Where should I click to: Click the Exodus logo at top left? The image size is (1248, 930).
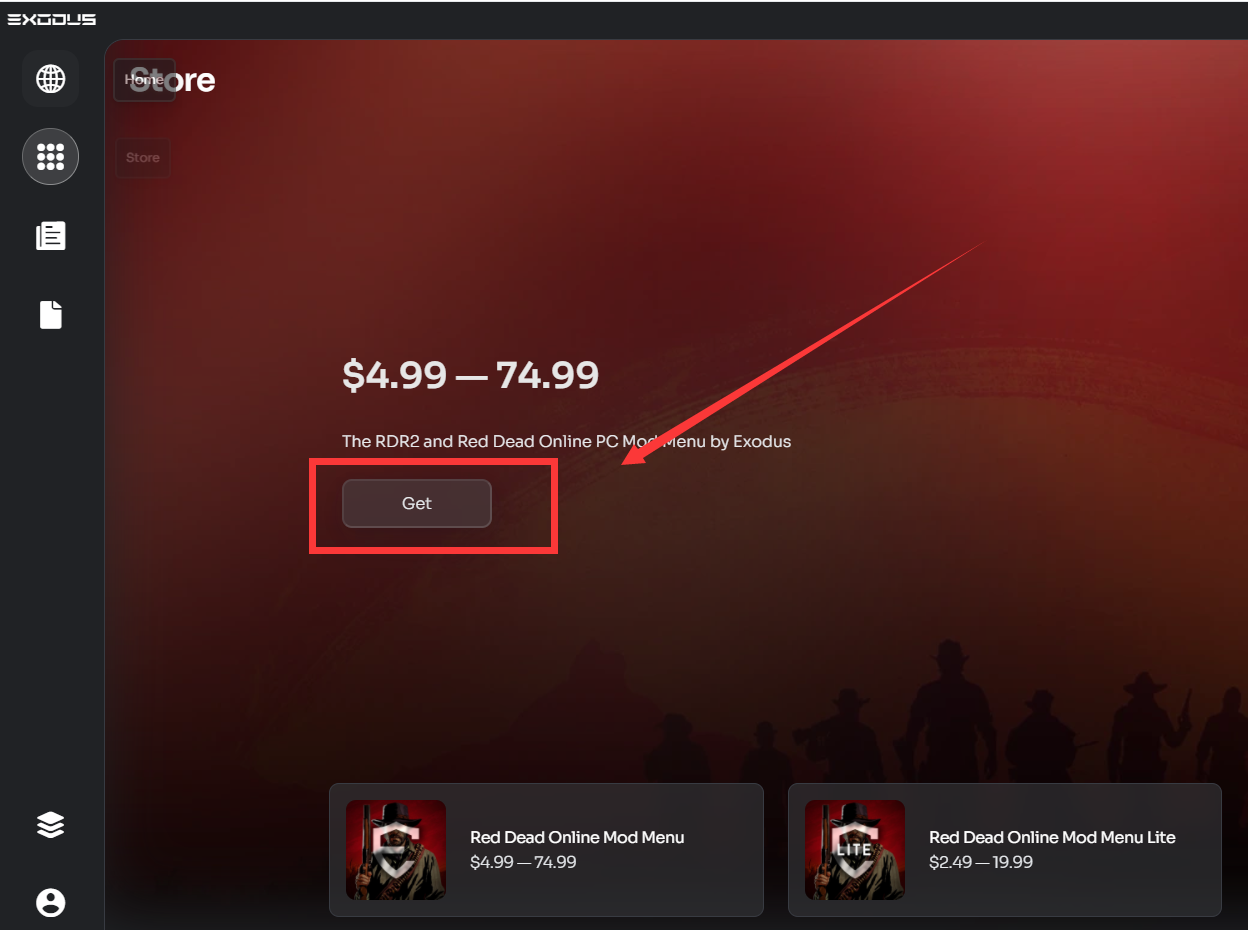[52, 19]
